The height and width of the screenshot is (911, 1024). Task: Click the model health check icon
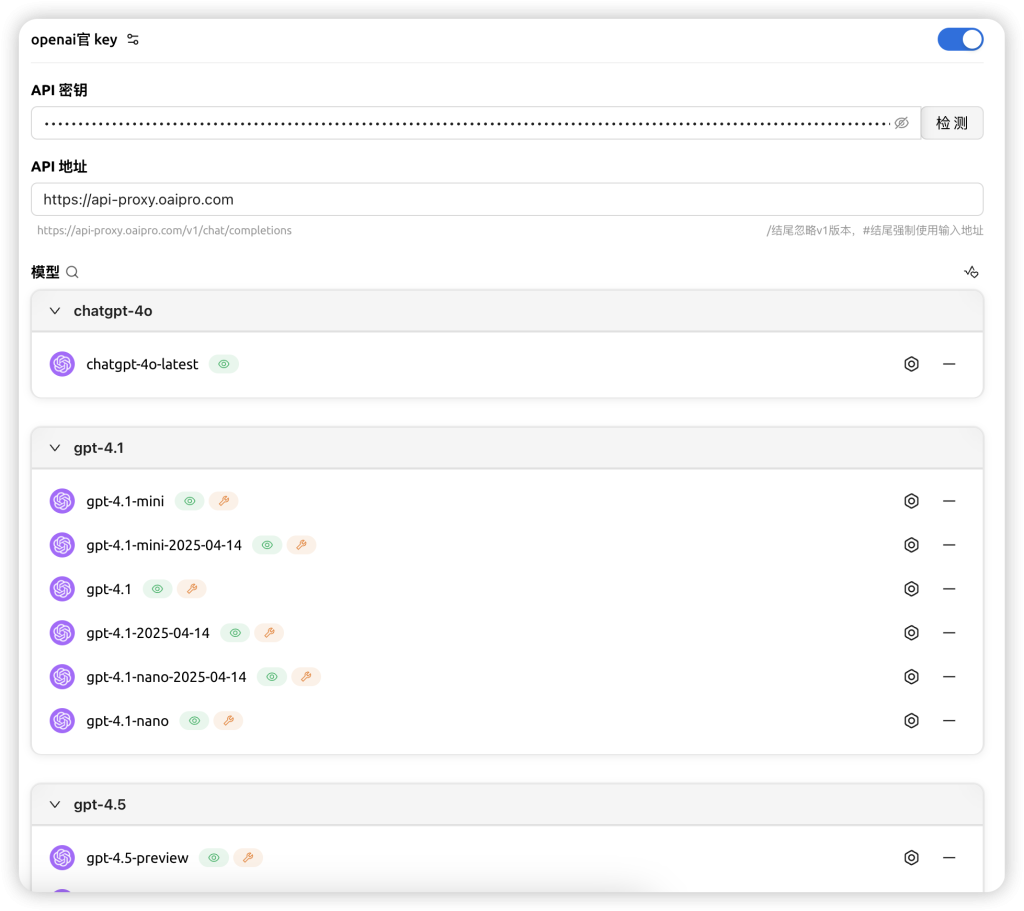click(x=971, y=272)
